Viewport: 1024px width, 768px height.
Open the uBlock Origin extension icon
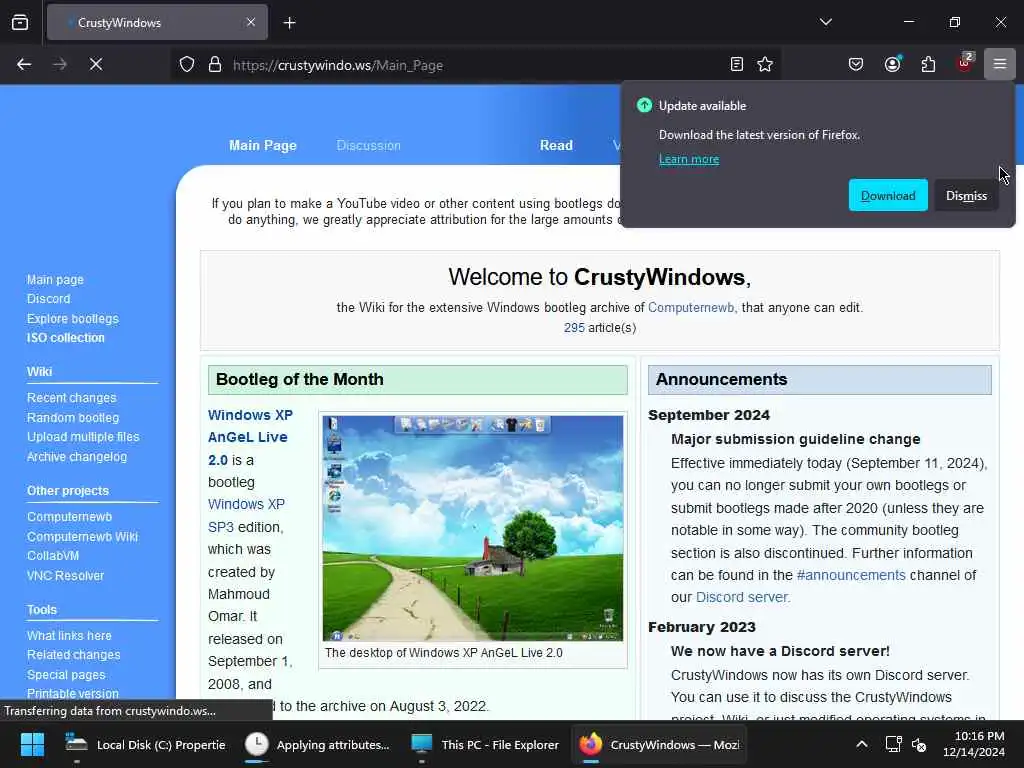[x=964, y=63]
